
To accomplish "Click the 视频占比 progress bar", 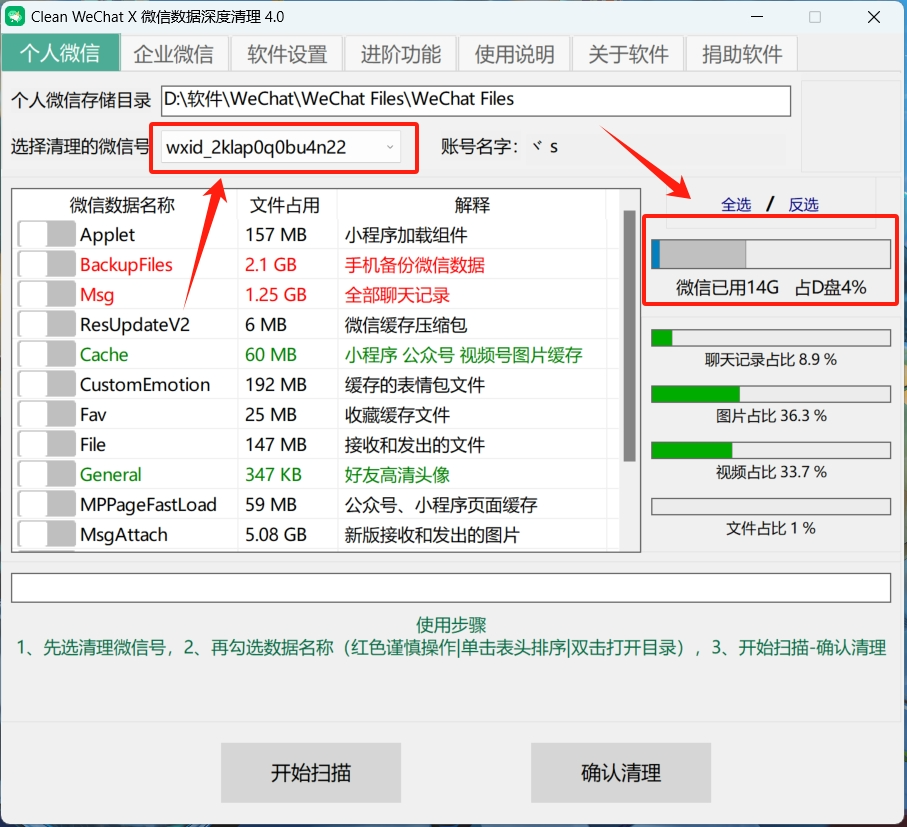I will 770,451.
